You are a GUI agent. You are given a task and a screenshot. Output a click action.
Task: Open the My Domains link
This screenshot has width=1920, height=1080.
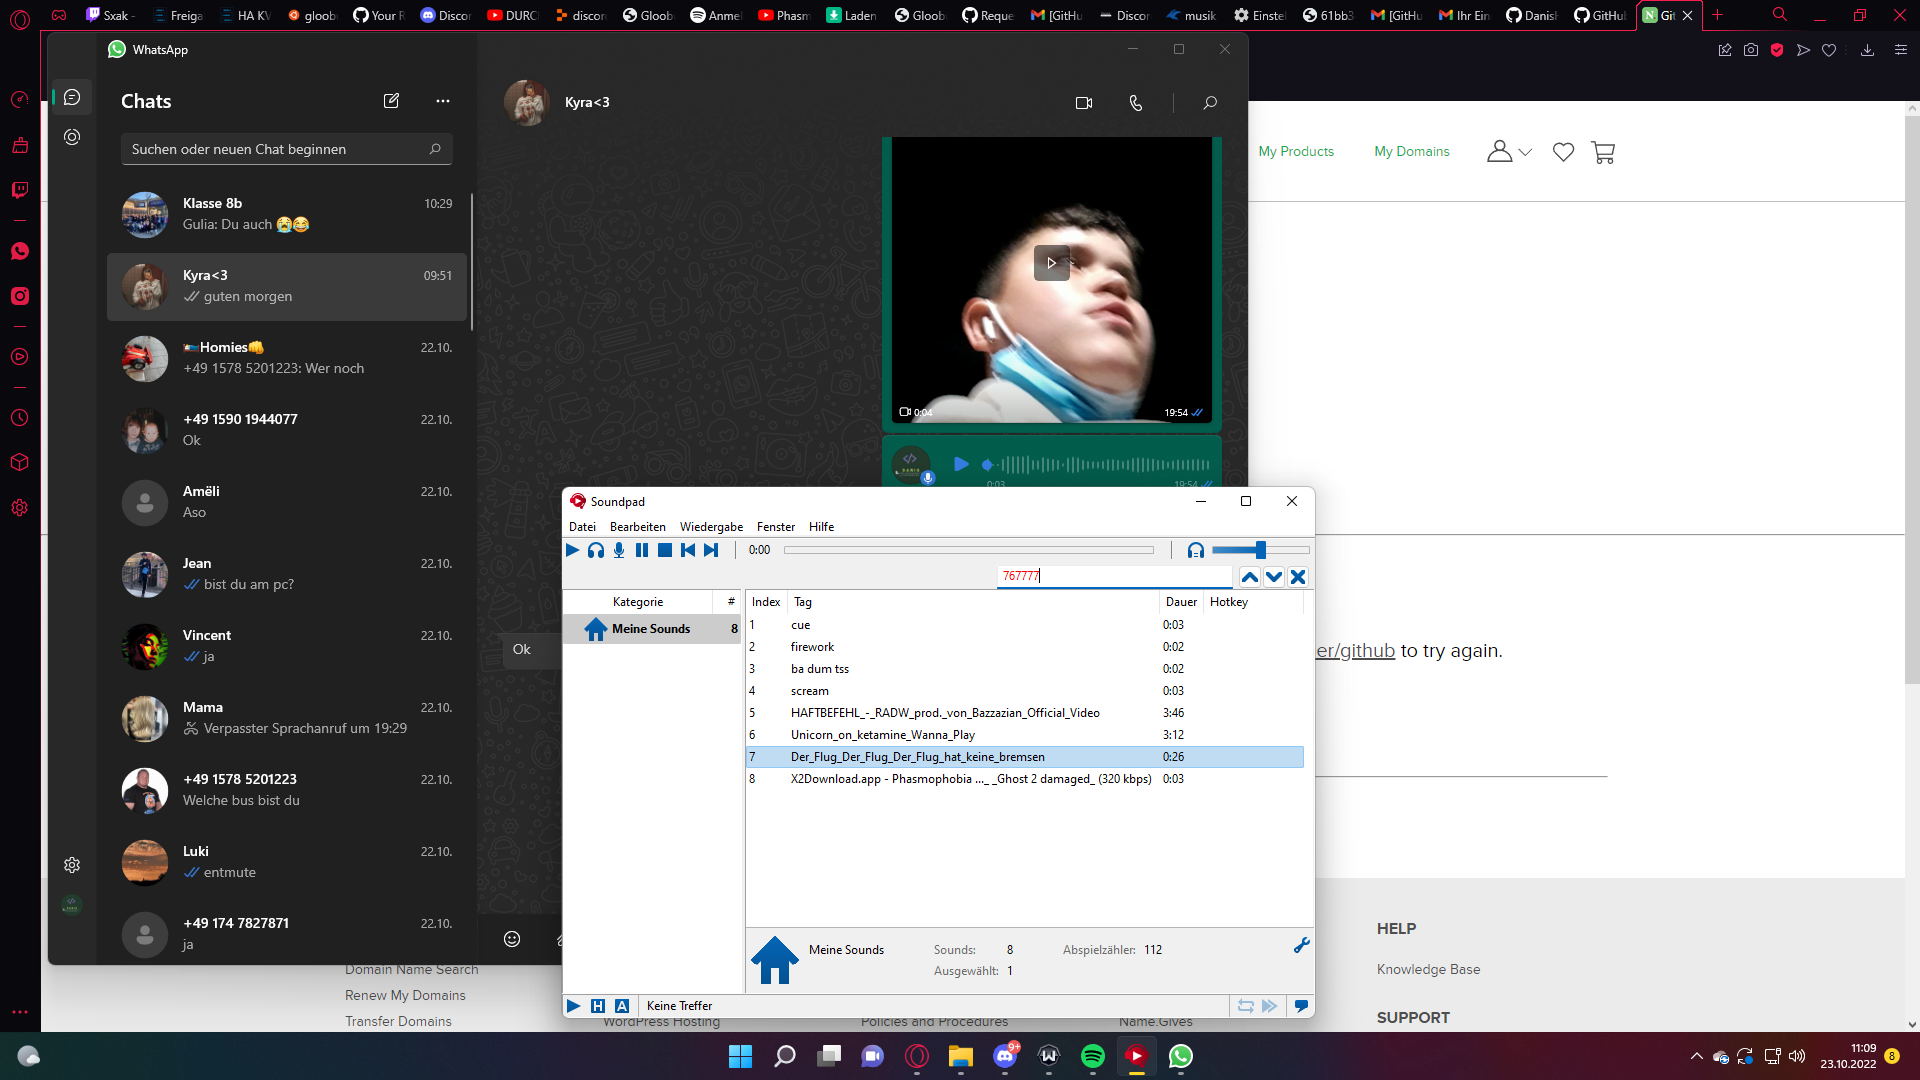tap(1411, 152)
